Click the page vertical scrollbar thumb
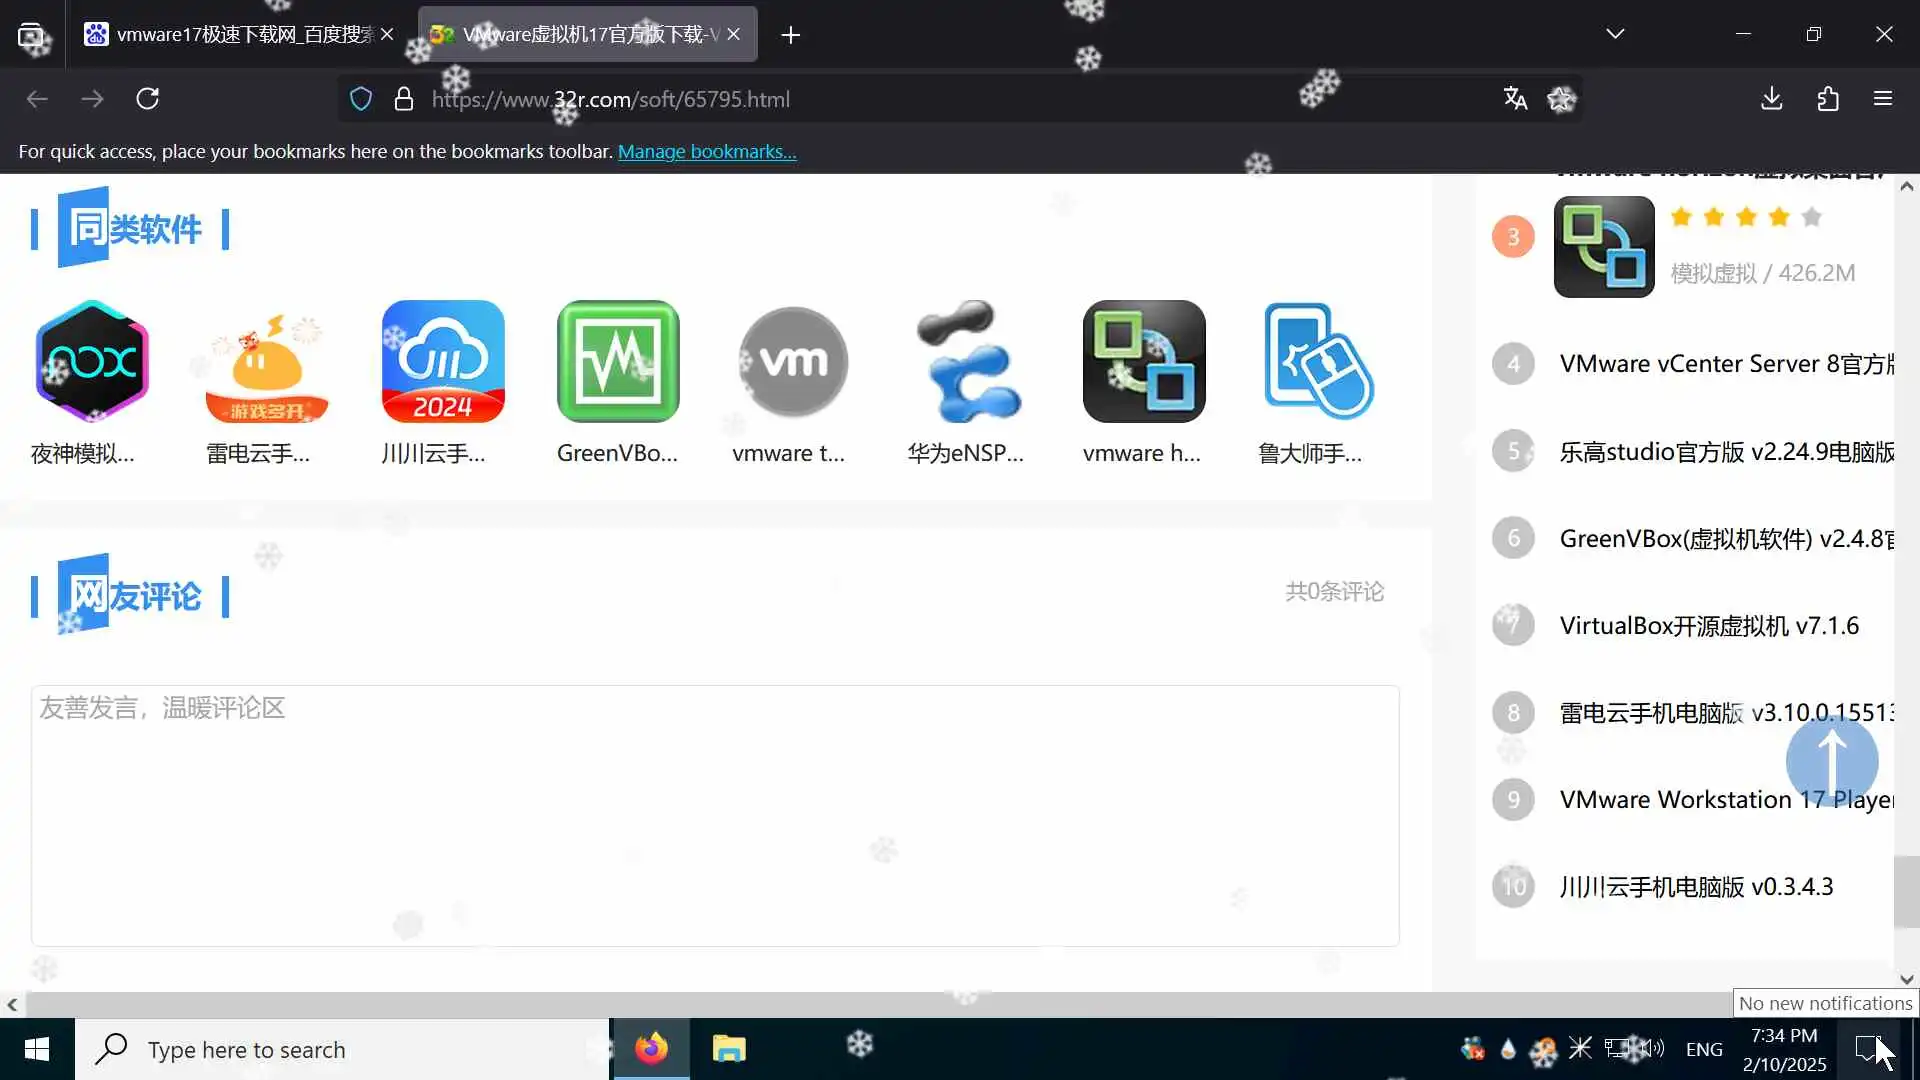Viewport: 1920px width, 1080px height. [1906, 891]
